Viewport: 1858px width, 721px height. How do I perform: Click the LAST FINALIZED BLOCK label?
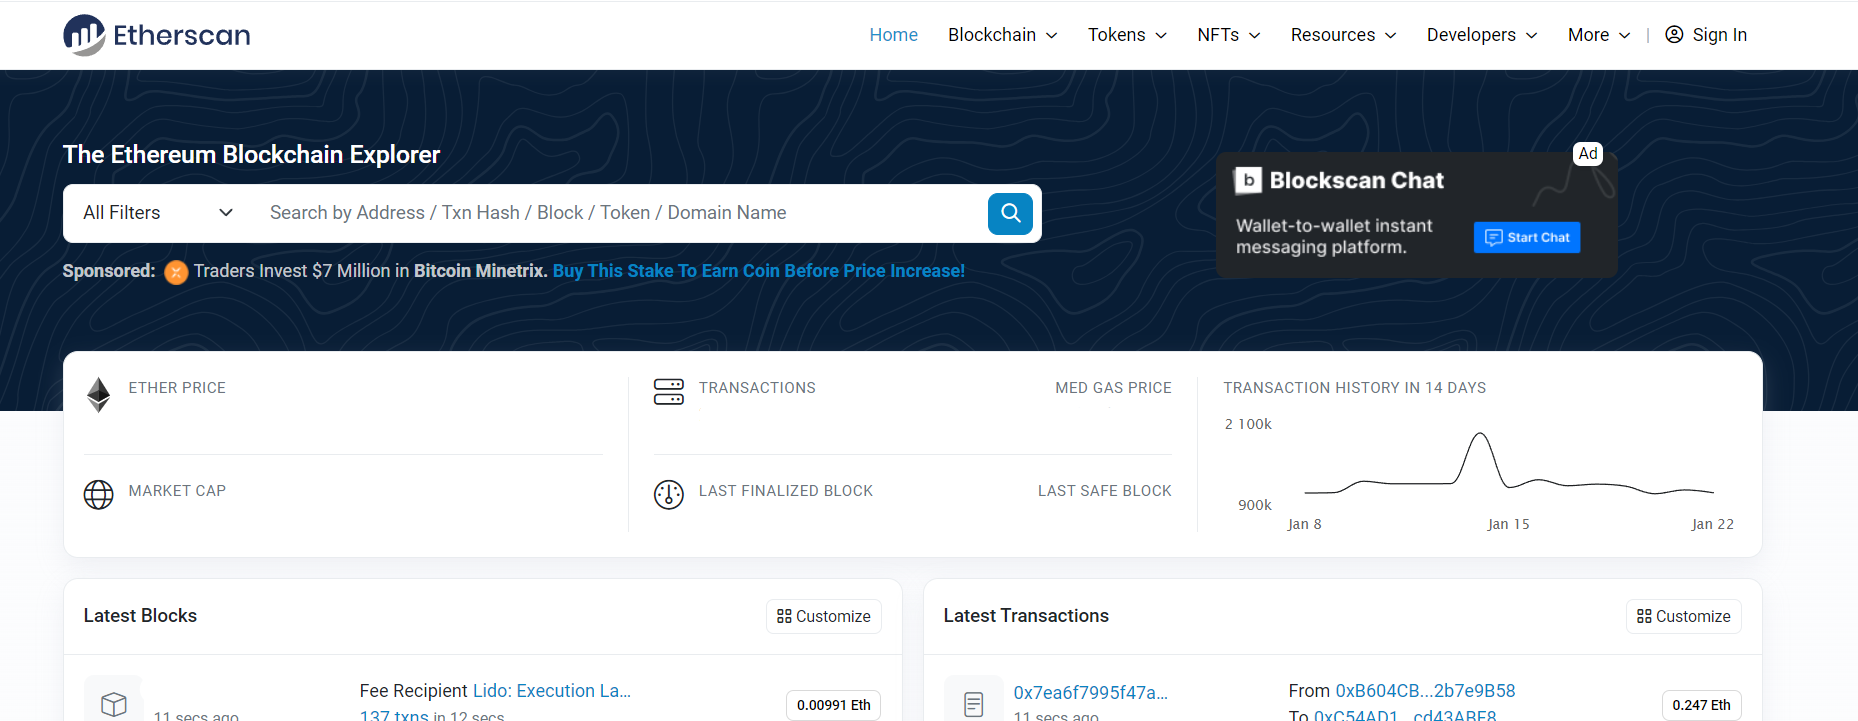tap(786, 491)
